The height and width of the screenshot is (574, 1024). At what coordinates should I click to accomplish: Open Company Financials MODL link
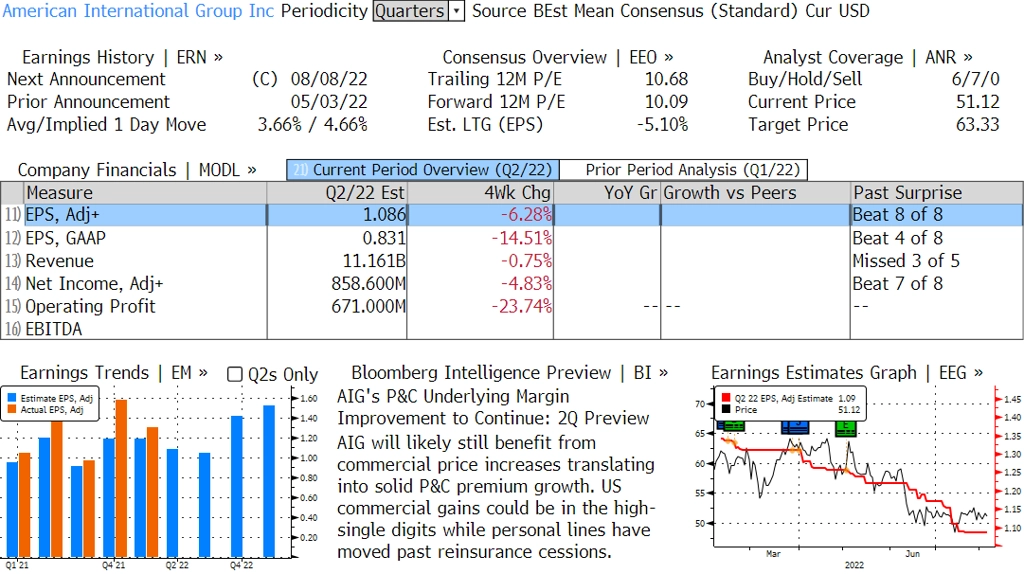point(137,170)
